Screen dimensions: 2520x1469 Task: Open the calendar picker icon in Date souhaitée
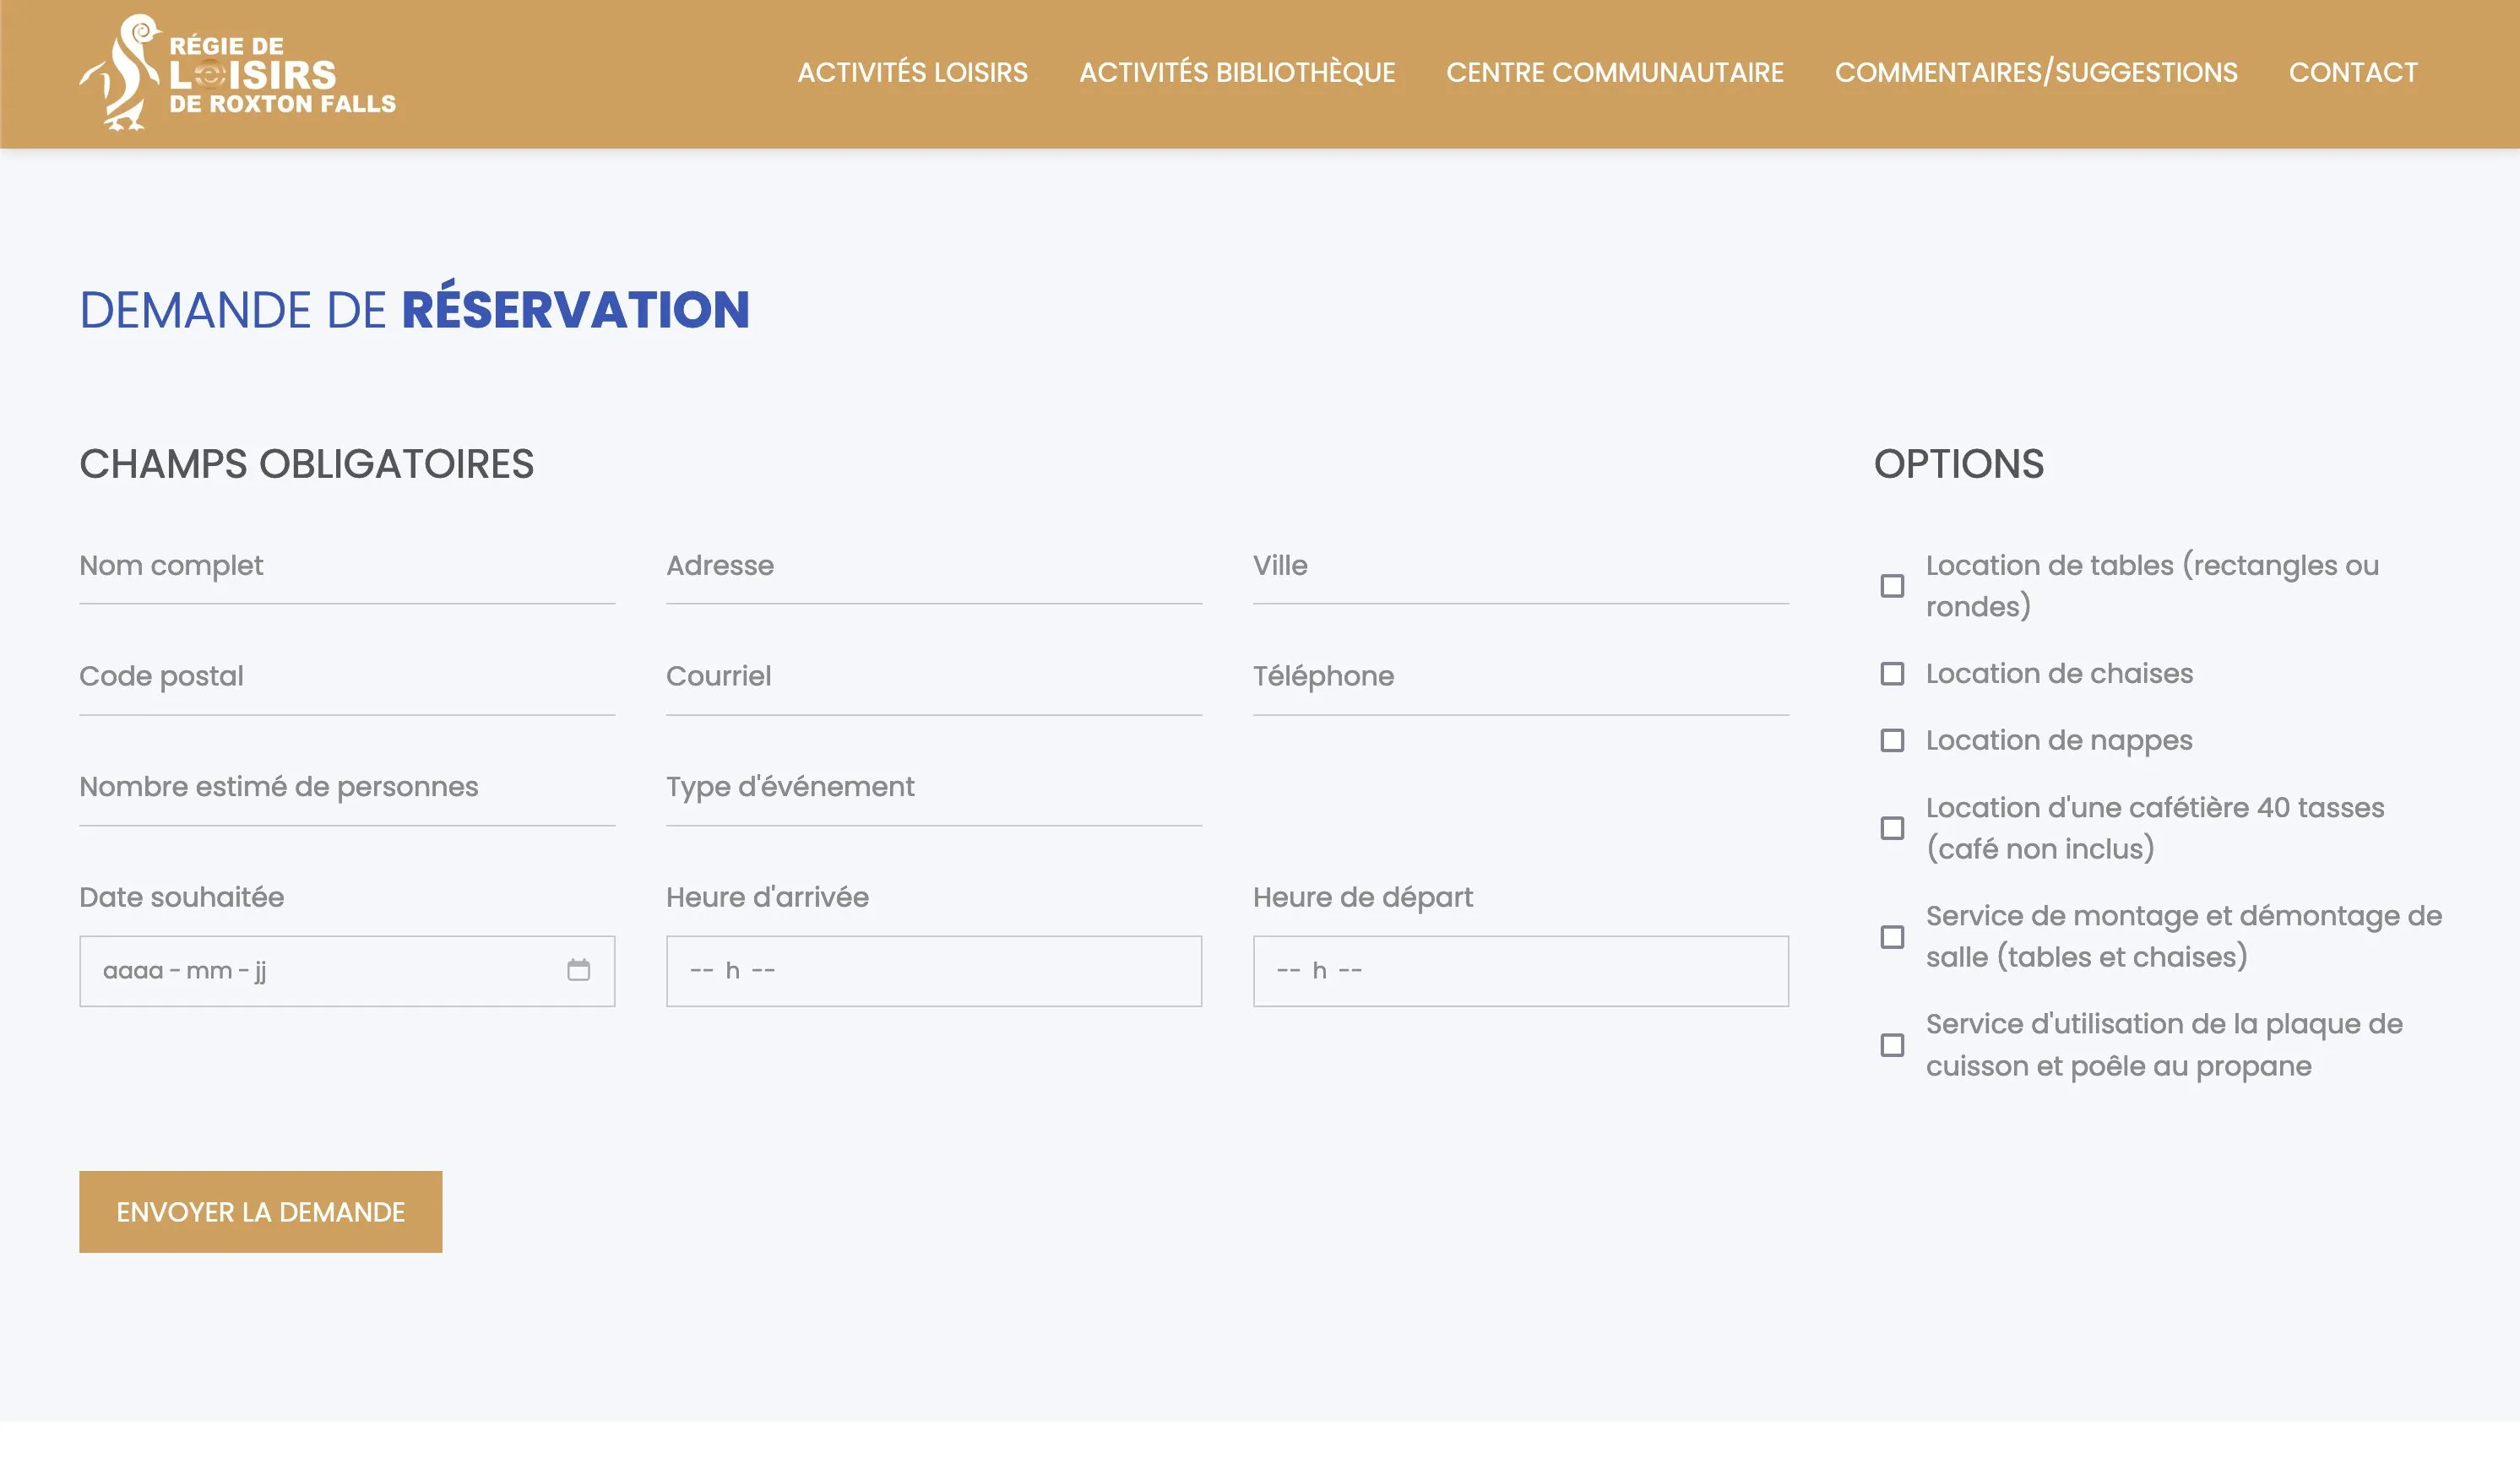578,970
